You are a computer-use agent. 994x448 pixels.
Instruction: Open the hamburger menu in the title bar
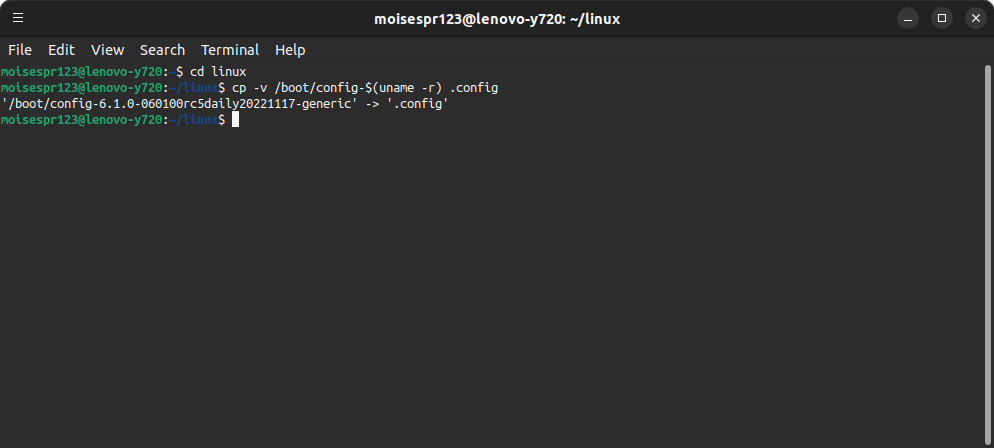[18, 18]
